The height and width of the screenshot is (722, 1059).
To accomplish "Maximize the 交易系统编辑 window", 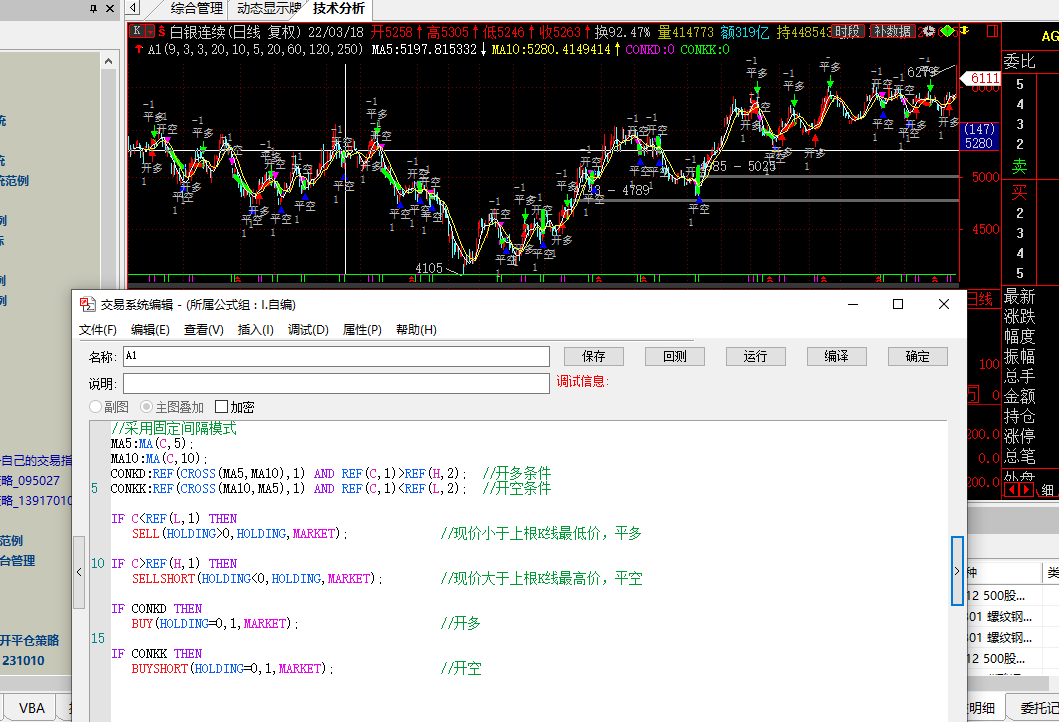I will pyautogui.click(x=898, y=305).
